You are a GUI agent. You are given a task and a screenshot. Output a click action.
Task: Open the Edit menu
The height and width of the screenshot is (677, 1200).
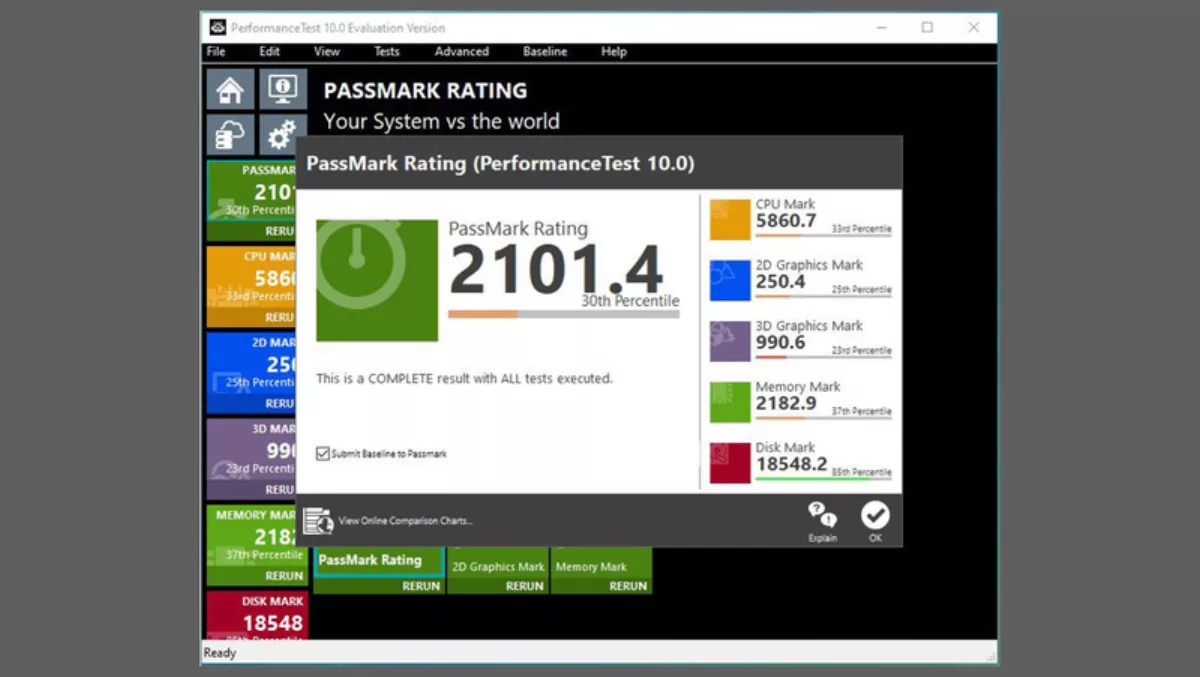[270, 52]
